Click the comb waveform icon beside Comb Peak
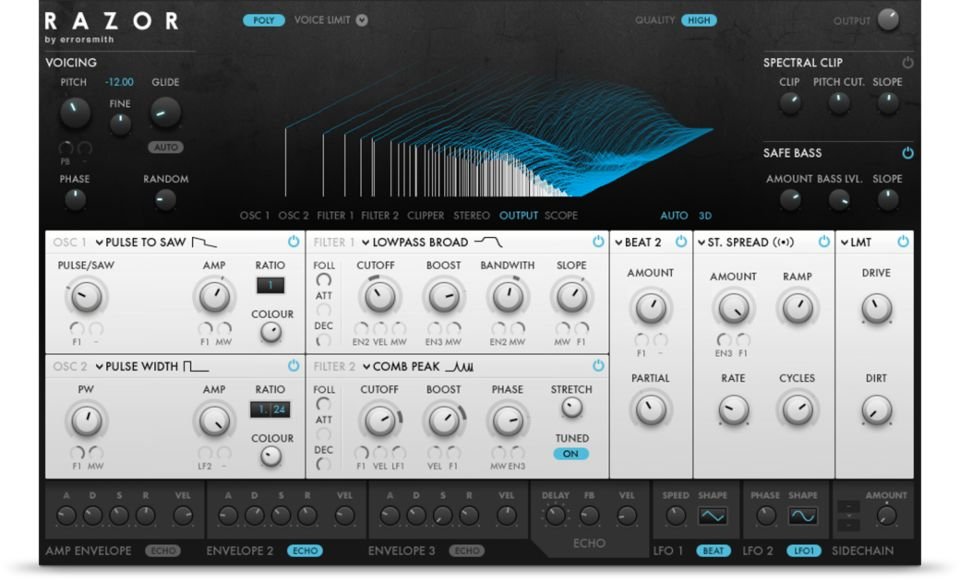The width and height of the screenshot is (960, 580). 460,366
